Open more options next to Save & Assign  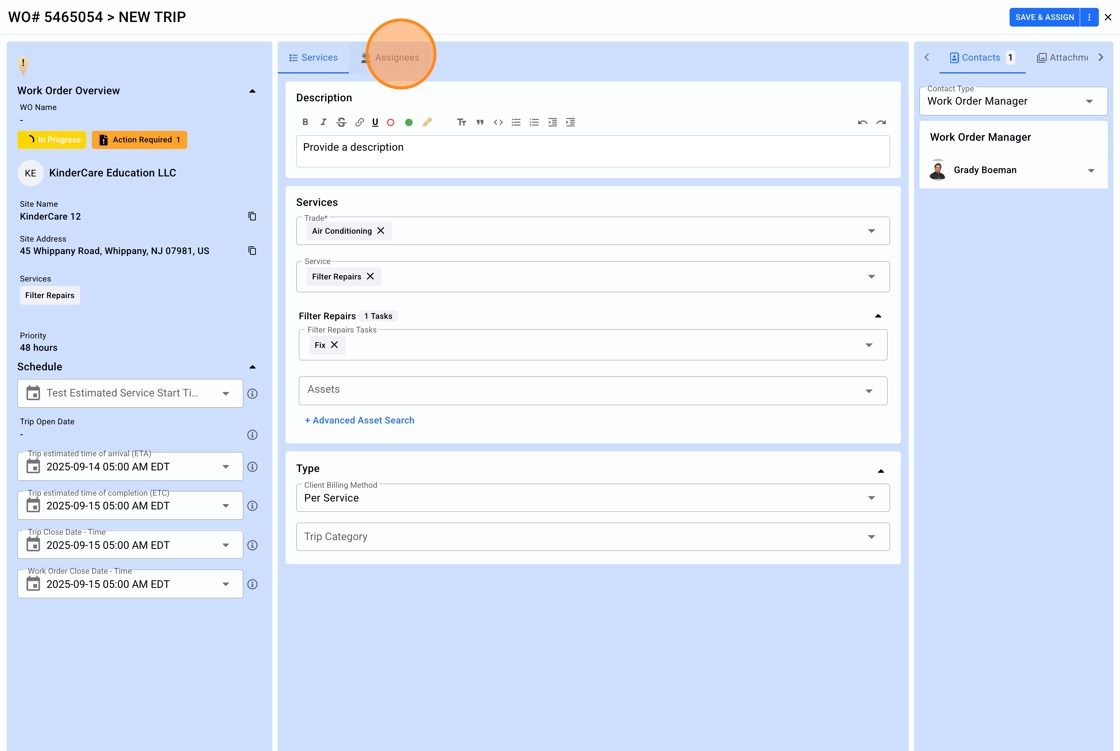tap(1089, 17)
